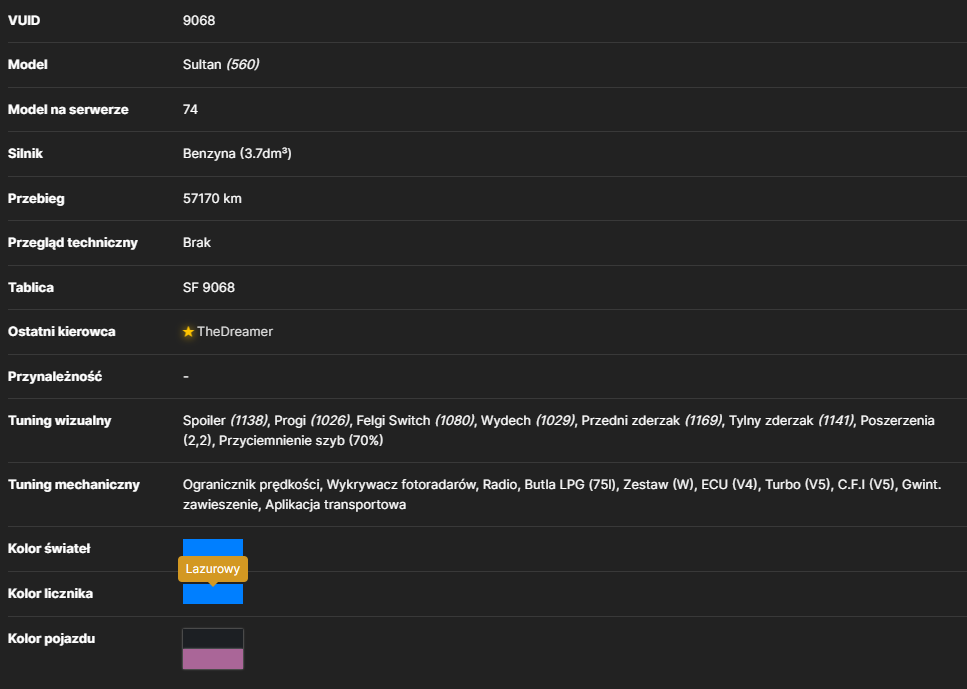Click Spoiler (1138) in Tuning wizualny
Viewport: 967px width, 689px height.
(x=225, y=421)
